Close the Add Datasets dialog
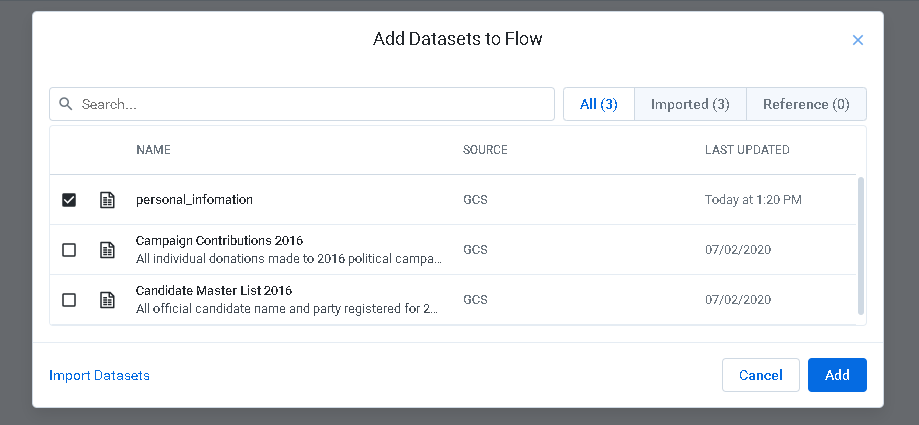This screenshot has width=919, height=425. (x=857, y=40)
